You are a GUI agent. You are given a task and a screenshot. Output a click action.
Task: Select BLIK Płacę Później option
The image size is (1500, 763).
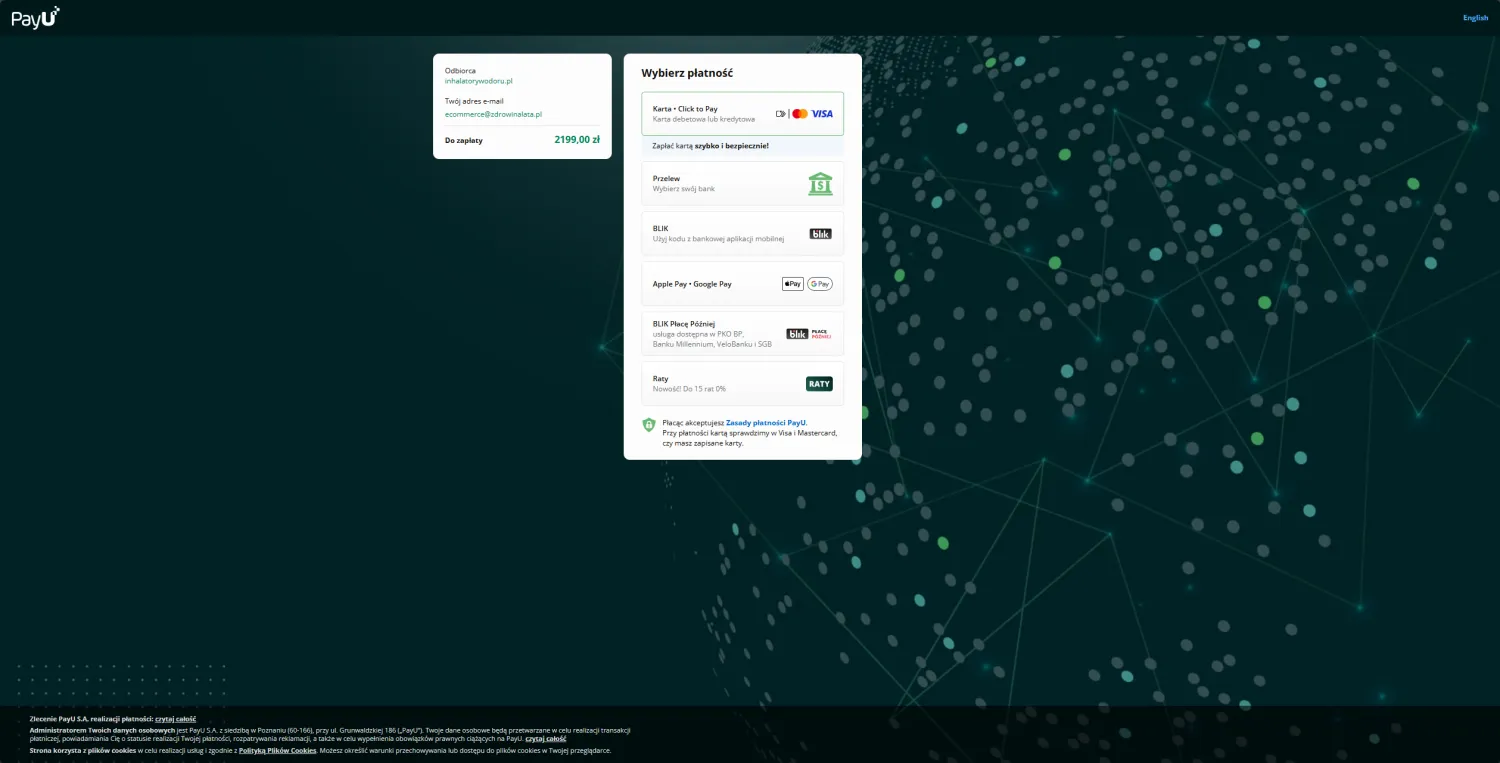(x=742, y=334)
